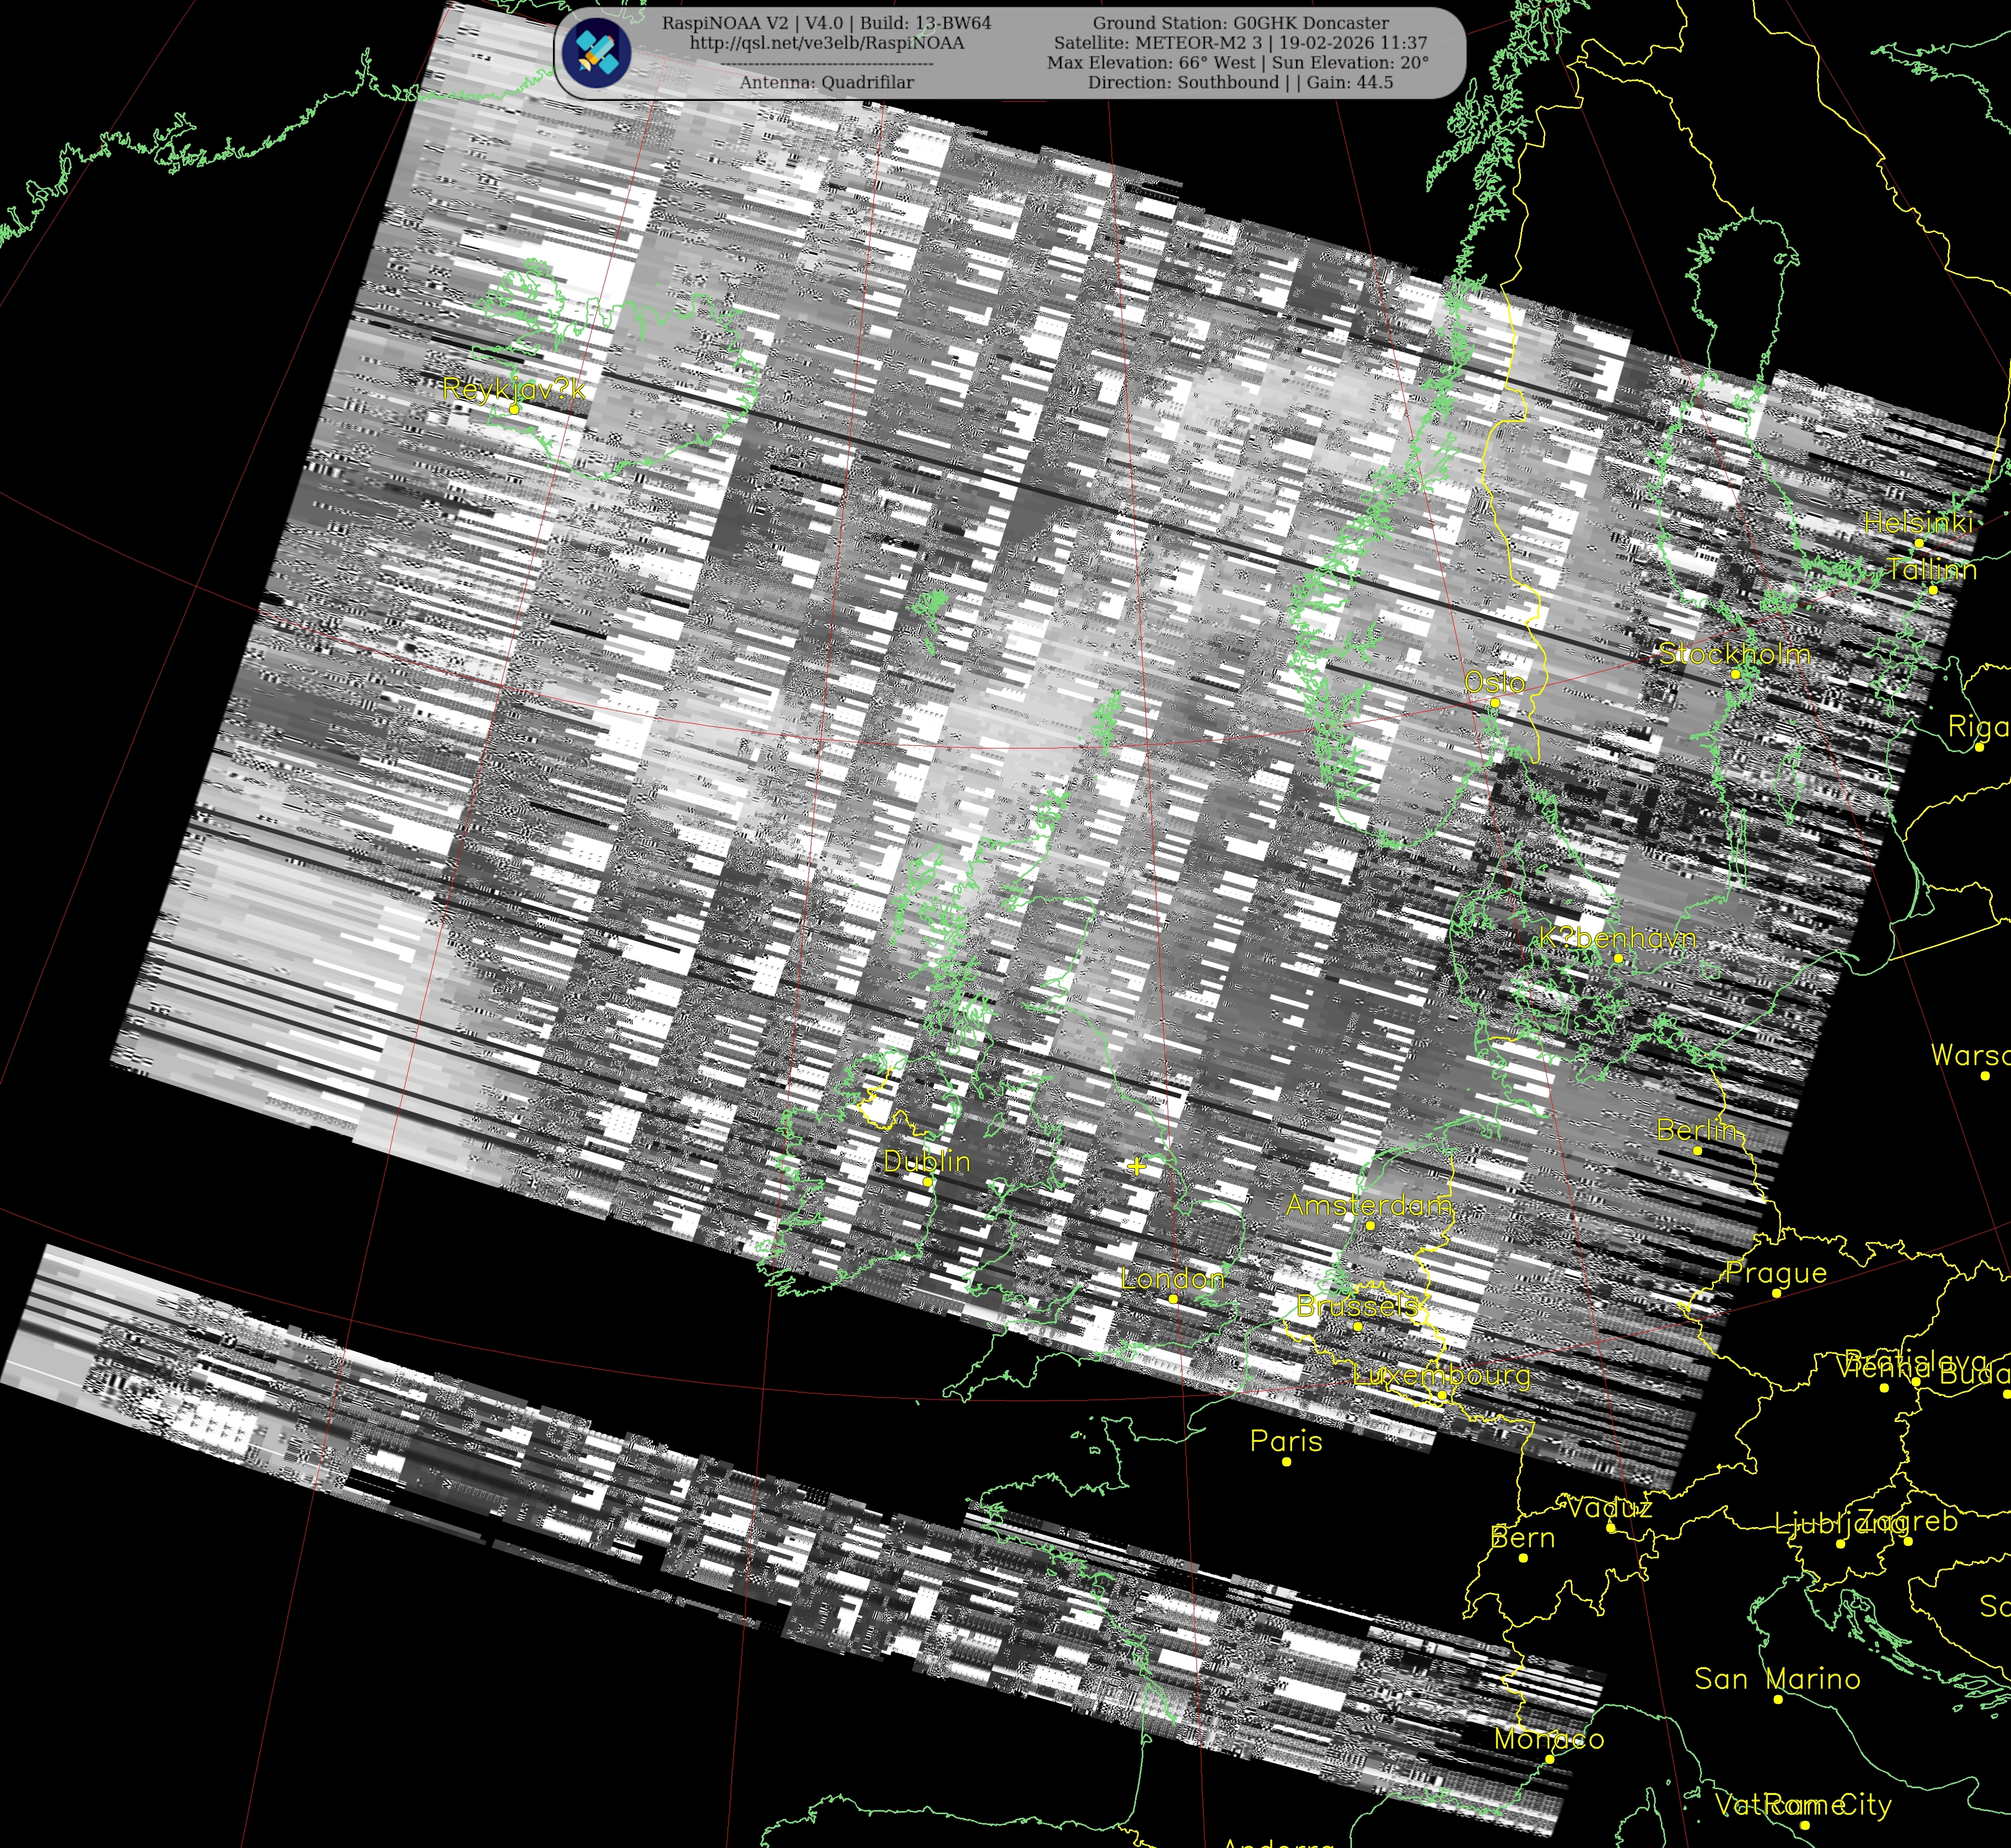Select the Berlin city marker dot
The height and width of the screenshot is (1848, 2011).
click(1697, 1151)
